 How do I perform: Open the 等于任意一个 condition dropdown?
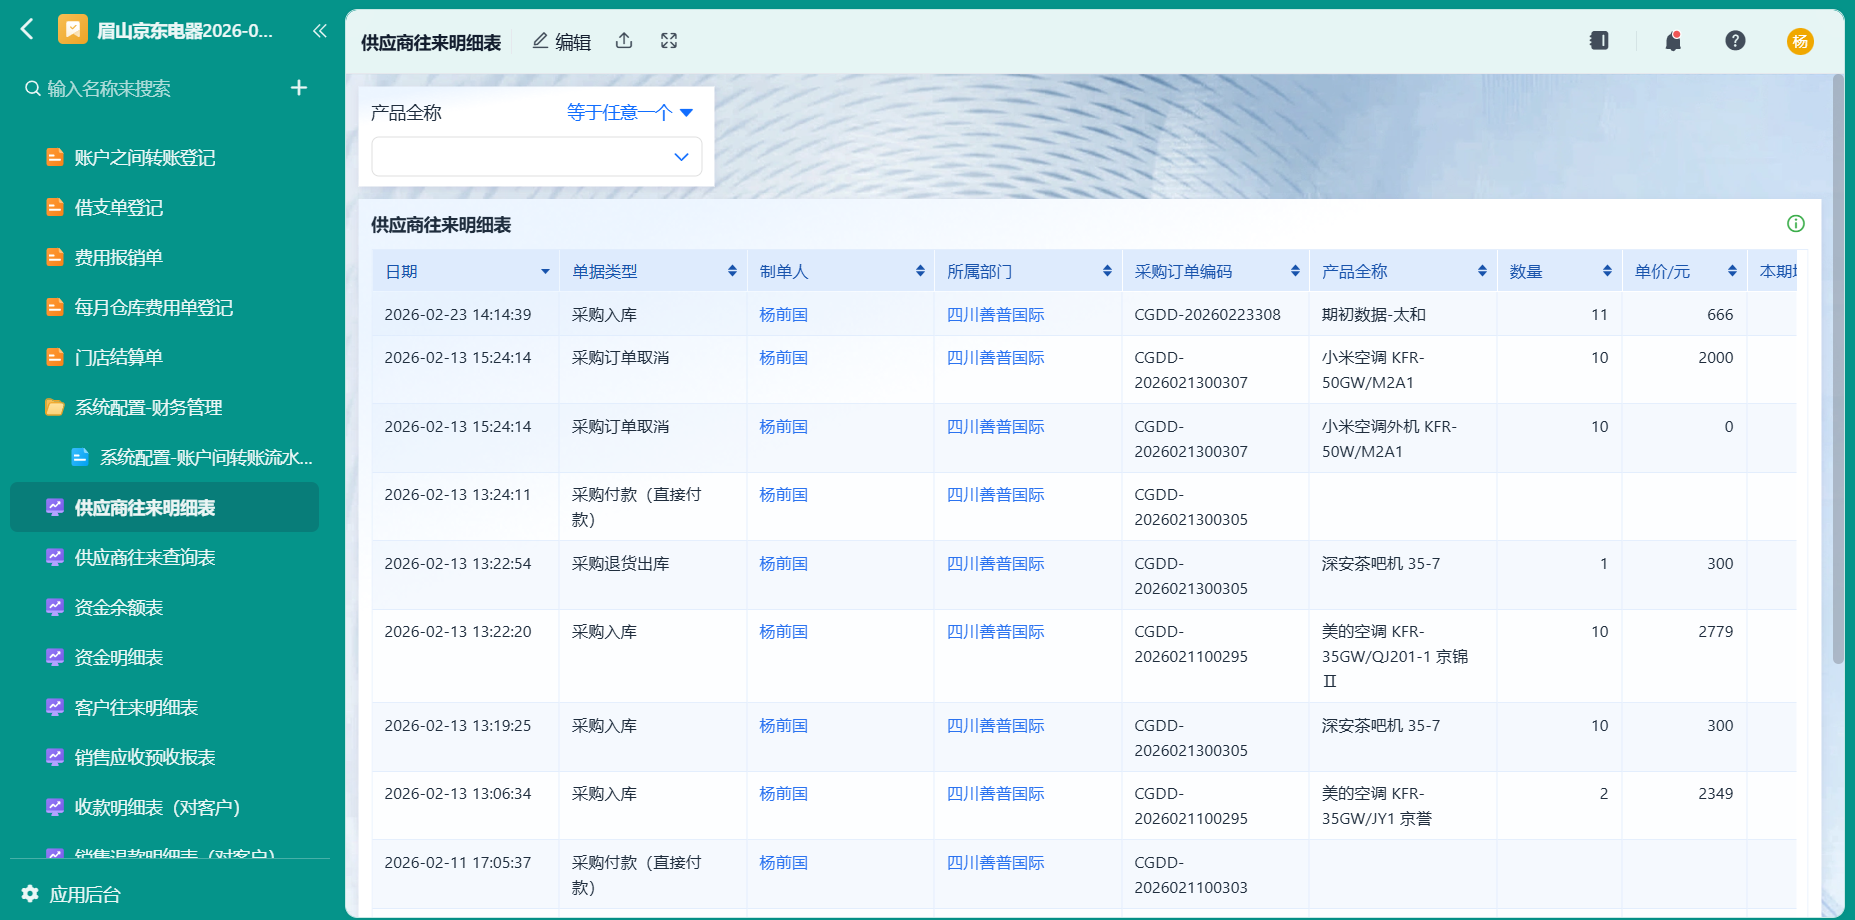[x=630, y=113]
